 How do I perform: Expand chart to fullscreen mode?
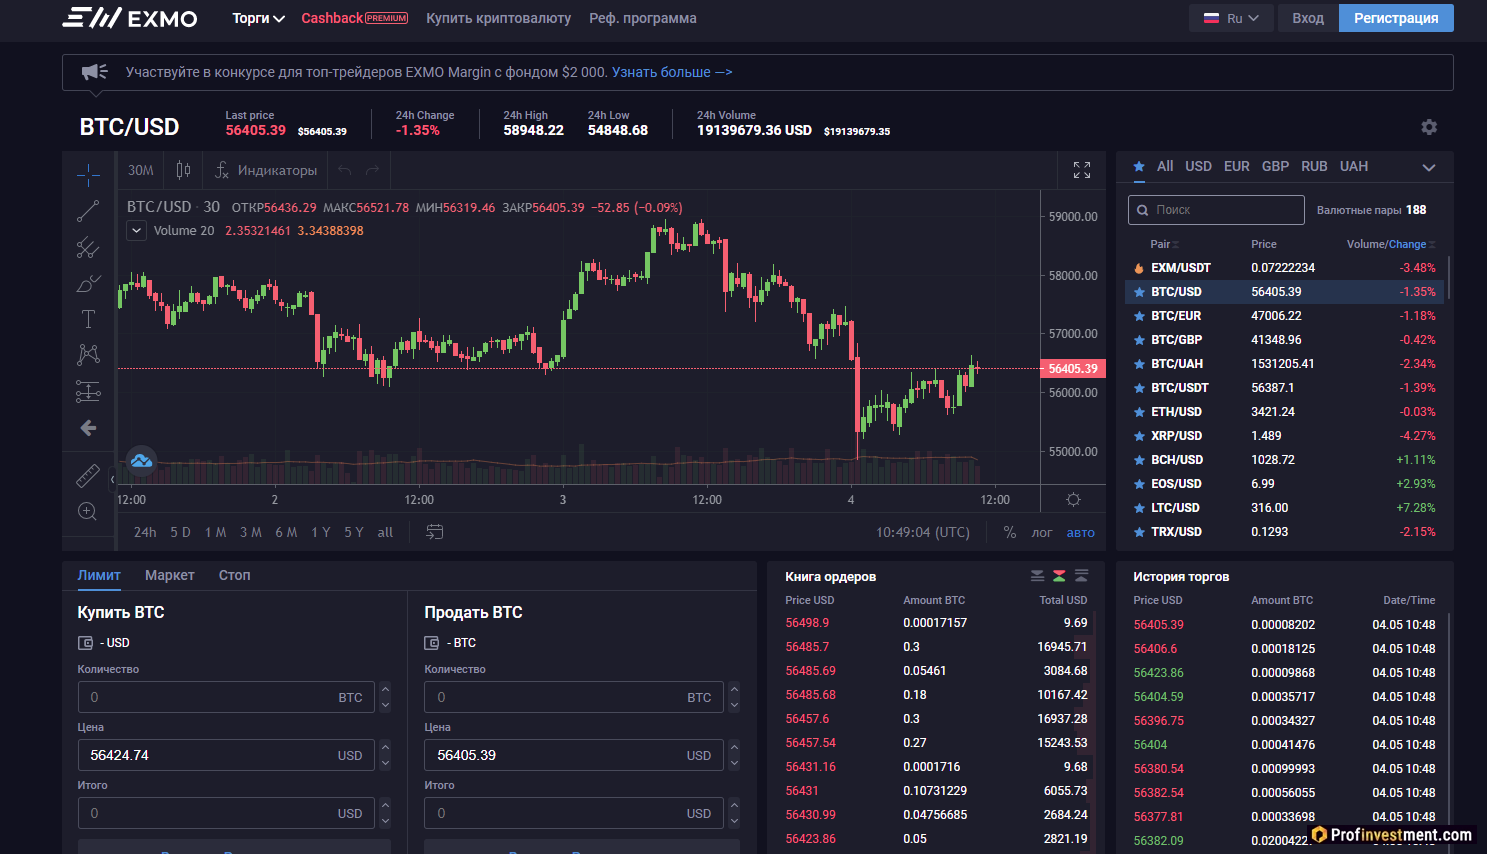(1081, 170)
